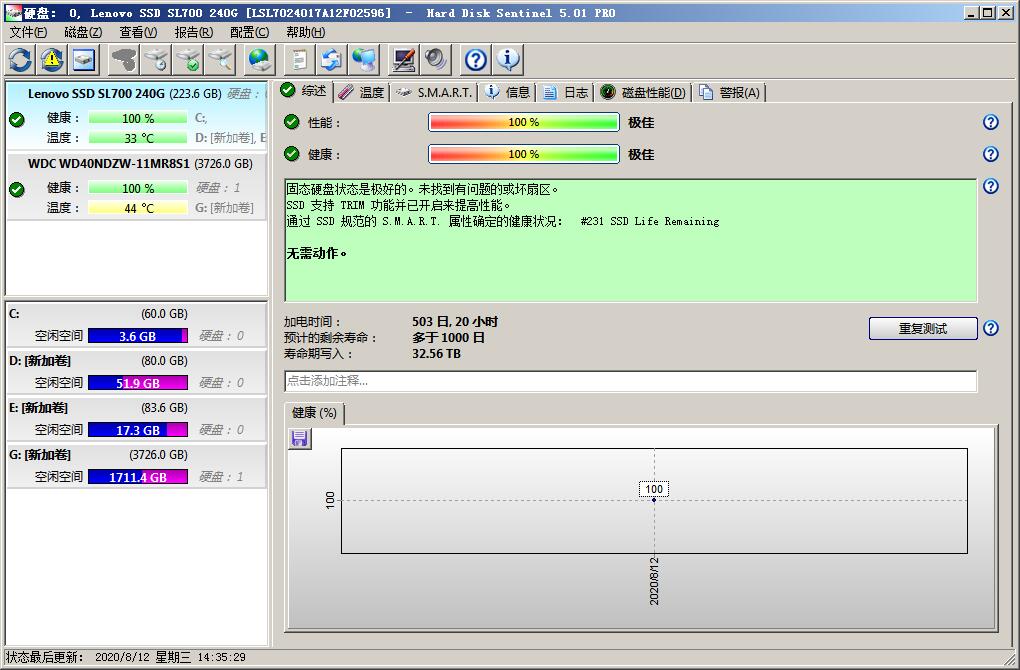
Task: Switch to the 警报(A) tab
Action: click(x=729, y=92)
